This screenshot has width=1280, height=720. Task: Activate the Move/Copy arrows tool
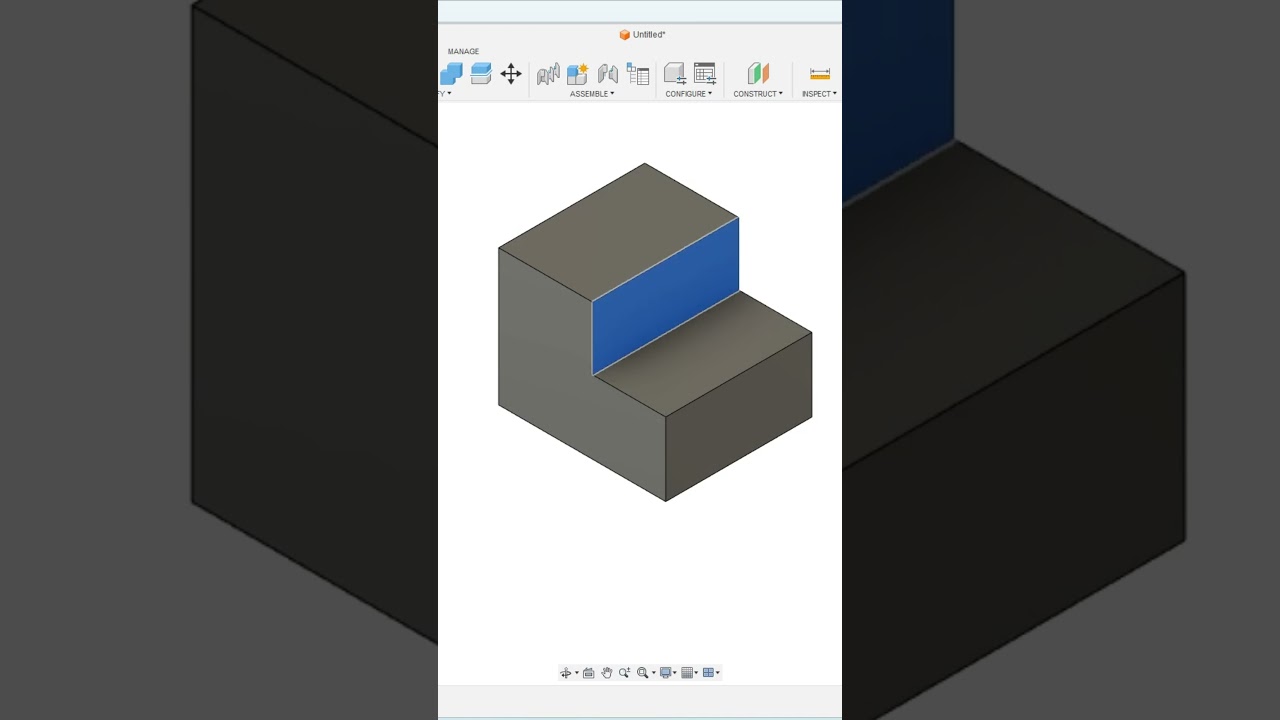(511, 74)
